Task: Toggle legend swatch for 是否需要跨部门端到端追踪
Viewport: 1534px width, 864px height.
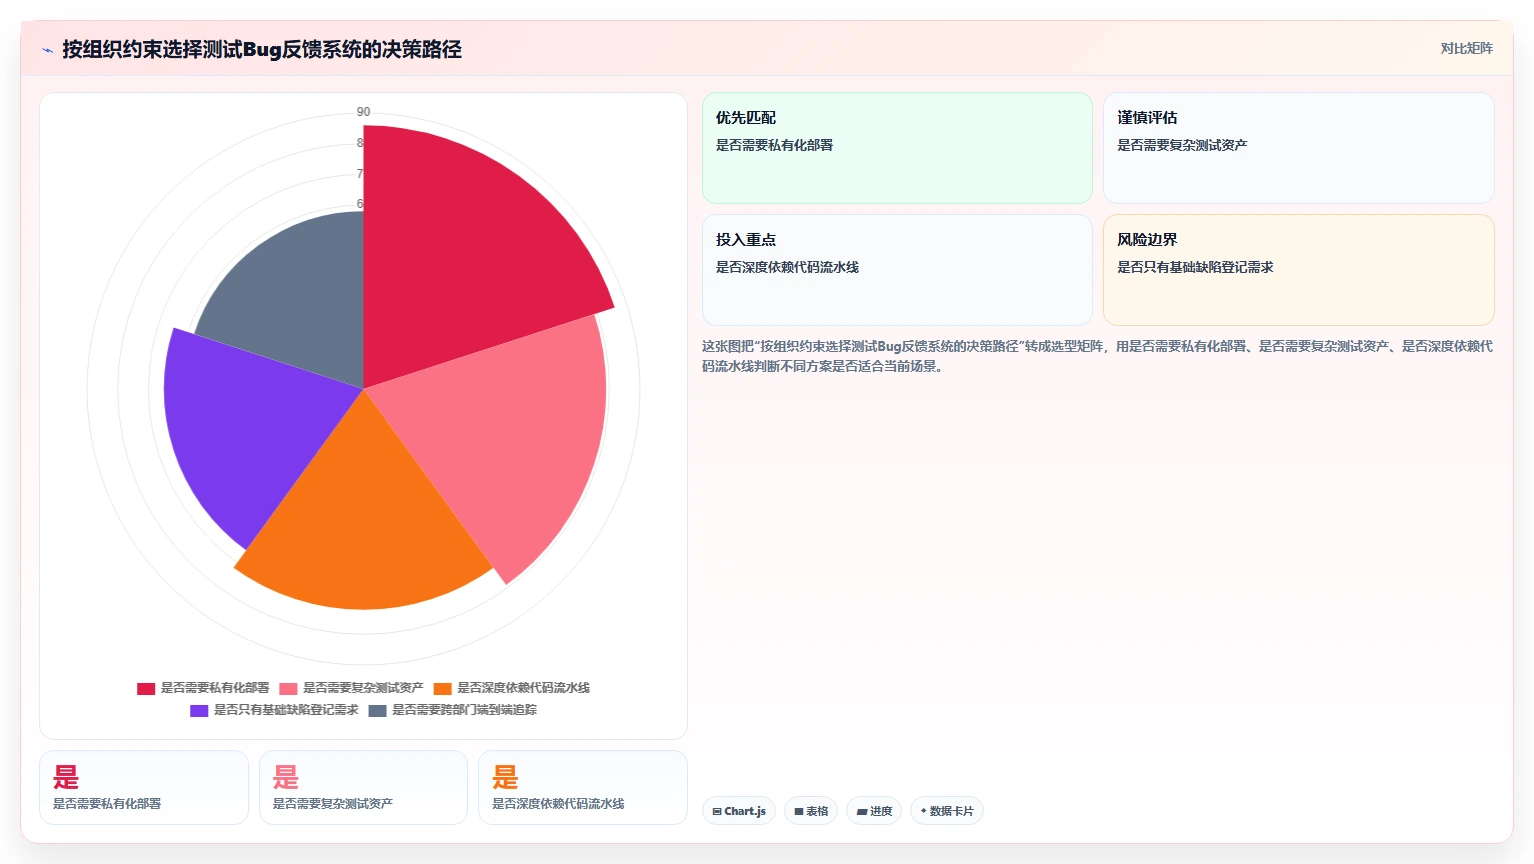Action: [x=377, y=710]
